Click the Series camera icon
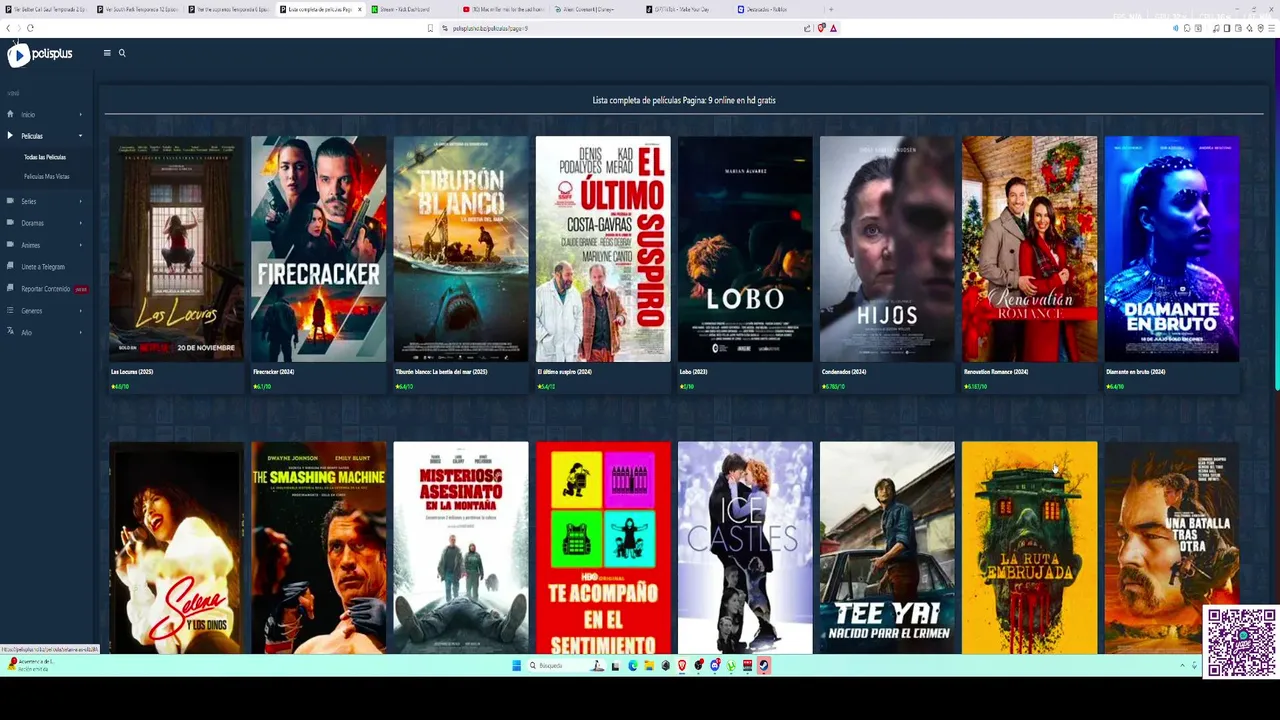The image size is (1280, 720). 10,201
